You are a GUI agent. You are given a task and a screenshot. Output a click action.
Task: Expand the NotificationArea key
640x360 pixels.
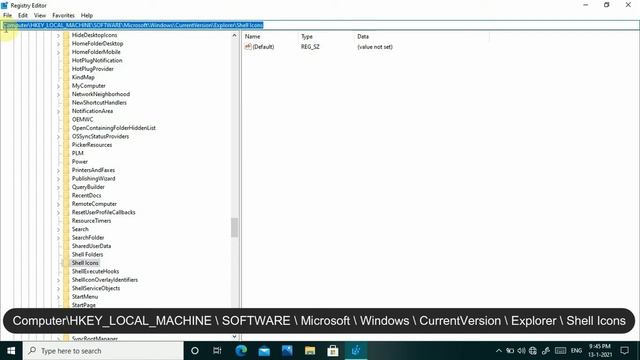pos(58,111)
